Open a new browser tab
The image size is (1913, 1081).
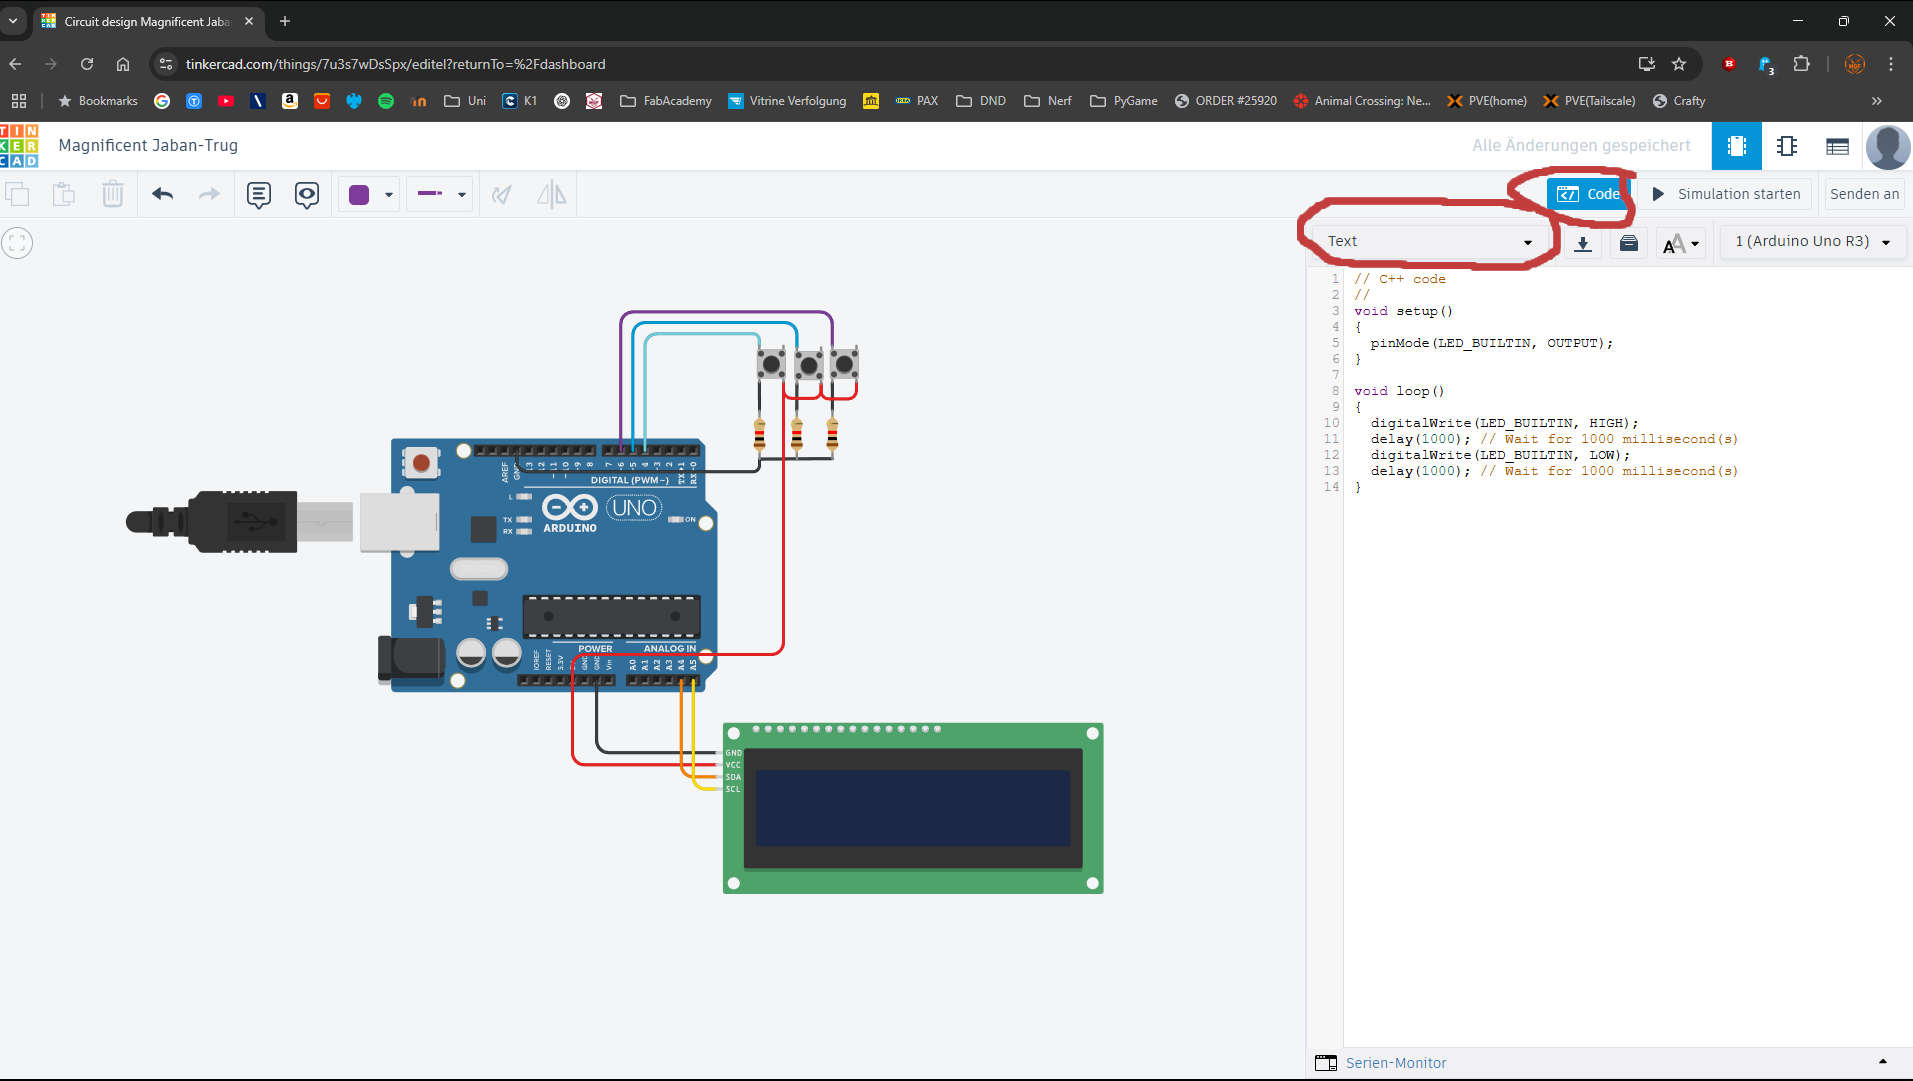click(285, 21)
